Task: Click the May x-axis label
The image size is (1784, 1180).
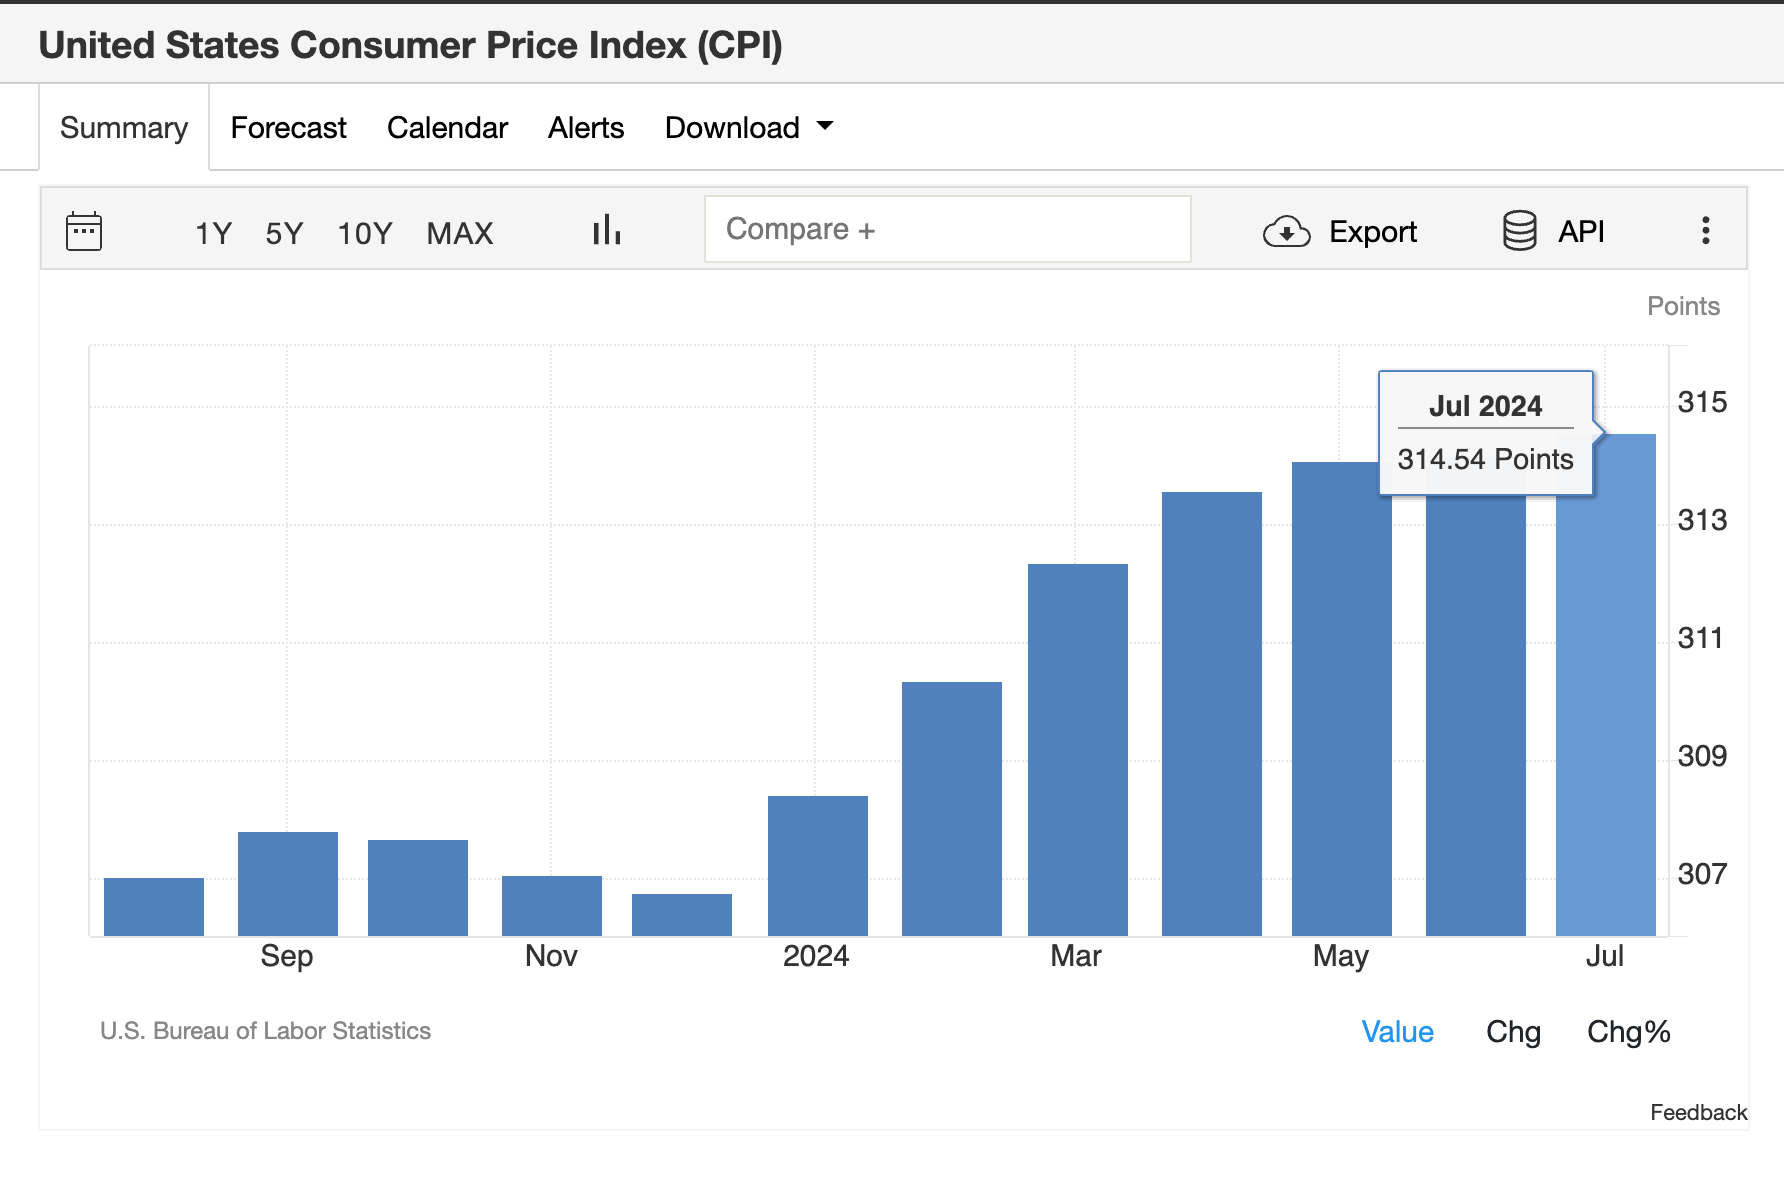Action: click(x=1340, y=956)
